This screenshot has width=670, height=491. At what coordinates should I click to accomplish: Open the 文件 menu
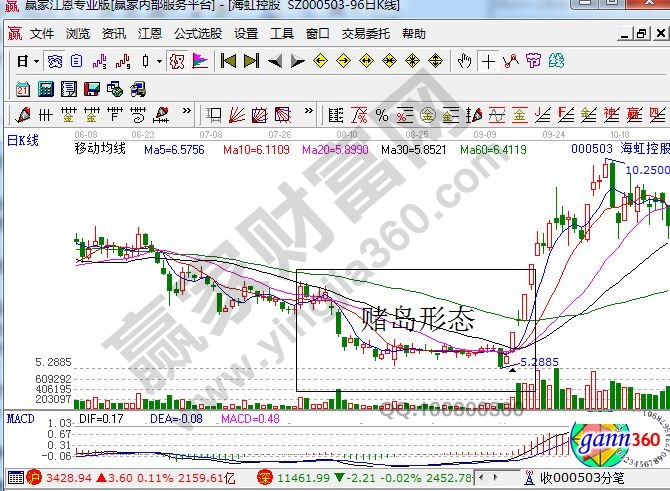(42, 33)
